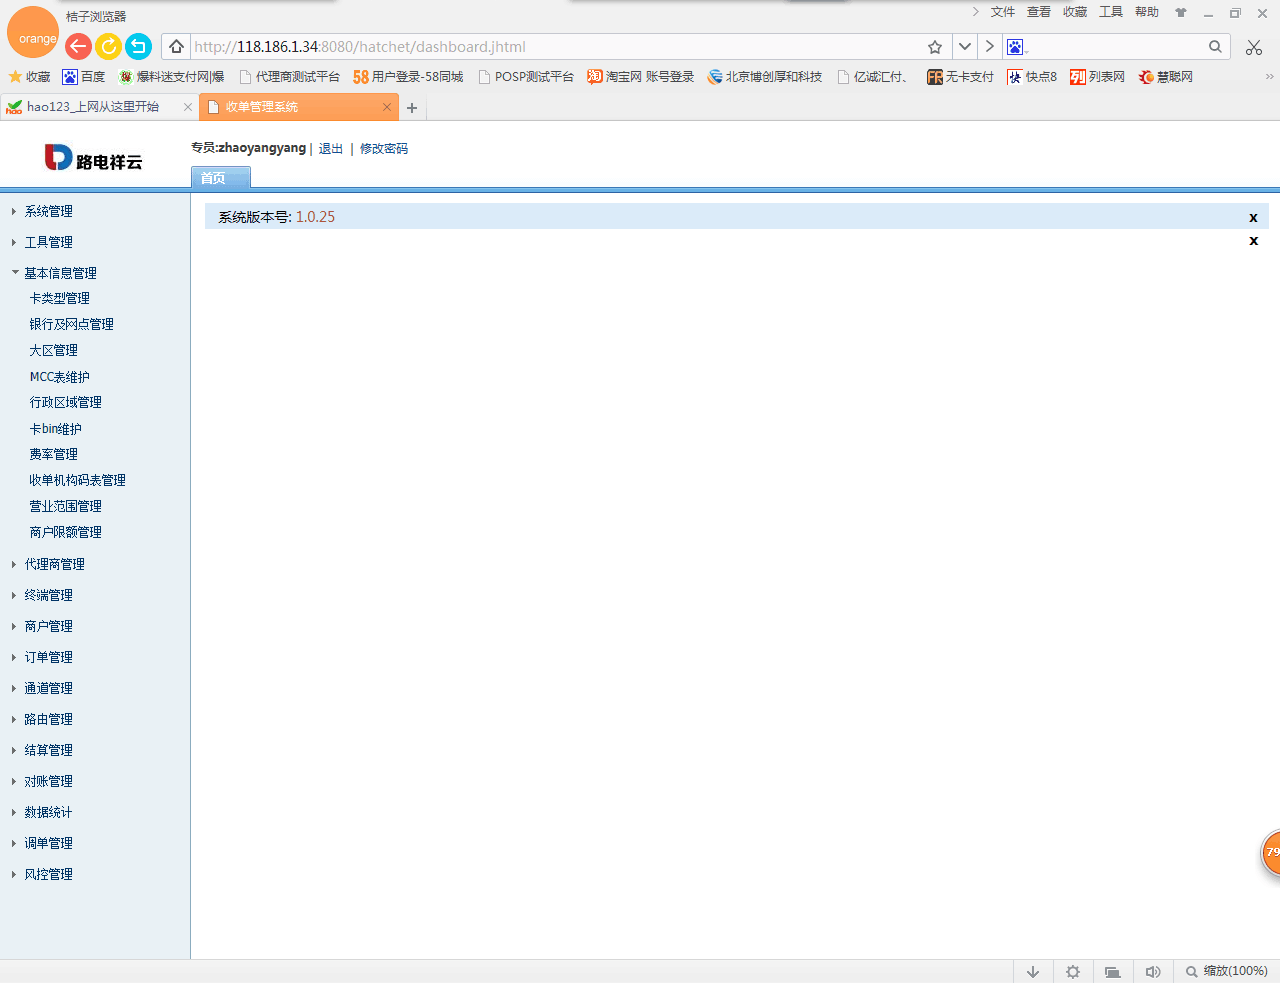Click the second x below version bar
The width and height of the screenshot is (1280, 983).
[x=1253, y=240]
